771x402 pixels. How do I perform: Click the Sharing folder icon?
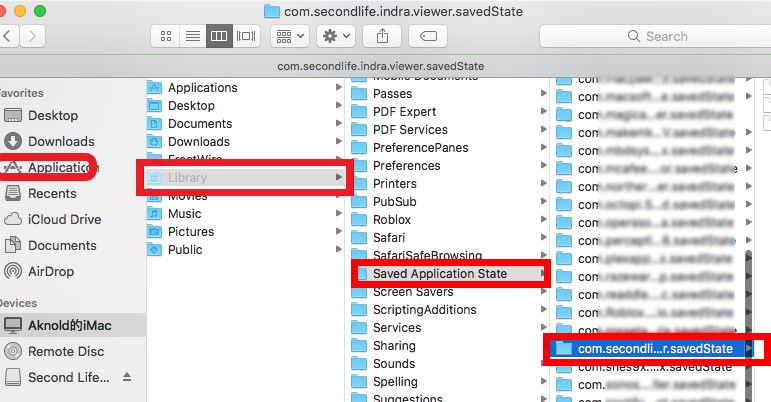click(359, 346)
